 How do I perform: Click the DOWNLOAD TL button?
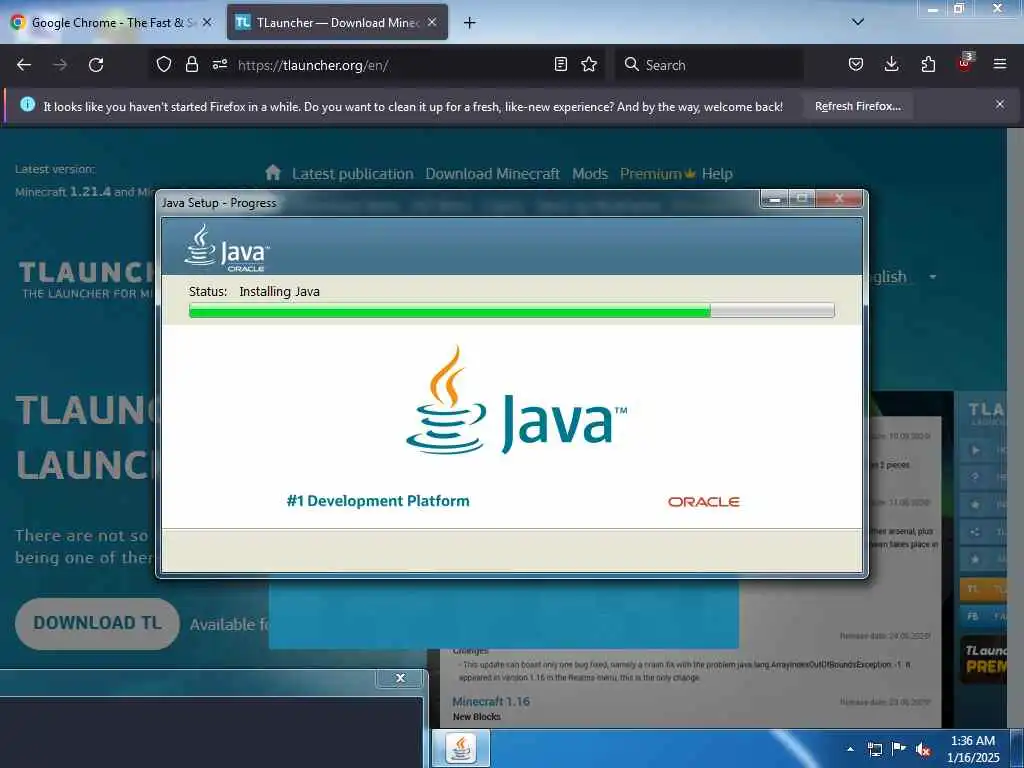pyautogui.click(x=97, y=623)
